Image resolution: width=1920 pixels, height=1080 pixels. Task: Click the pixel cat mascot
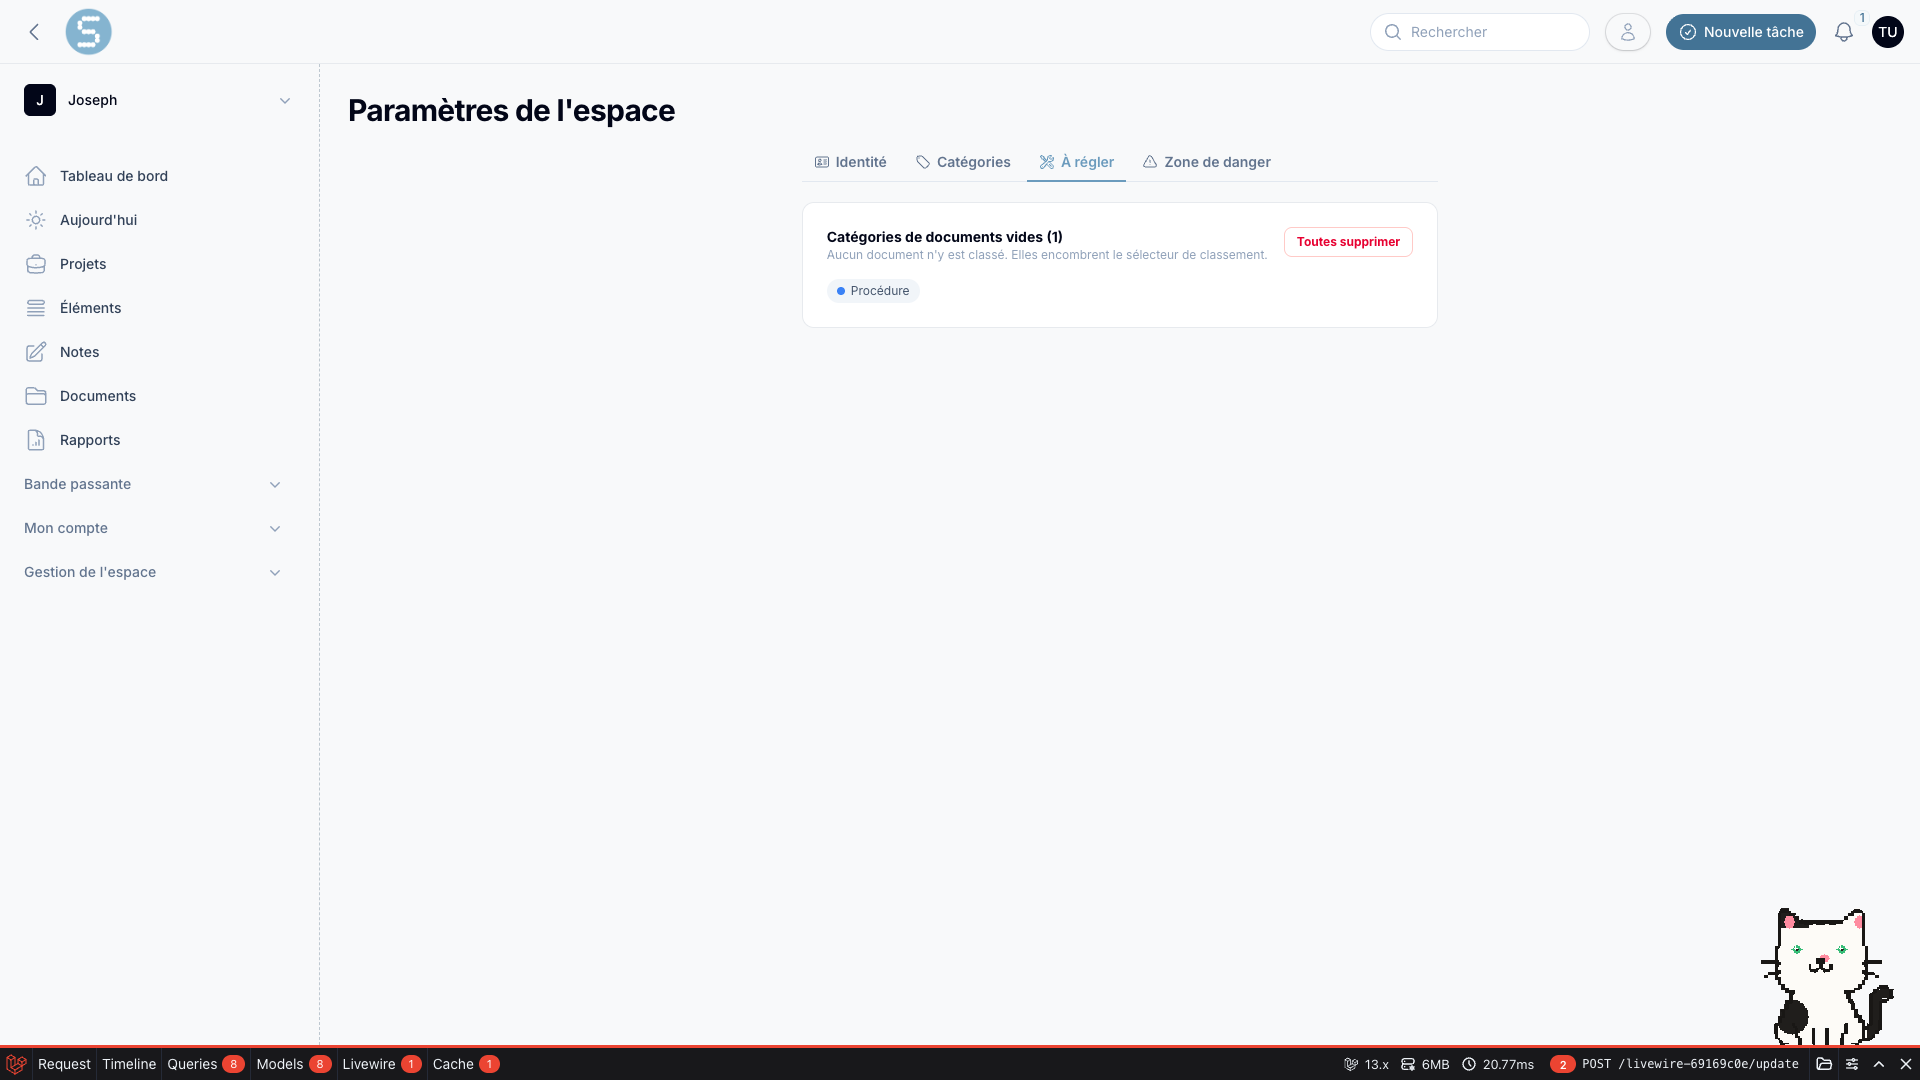[x=1826, y=976]
